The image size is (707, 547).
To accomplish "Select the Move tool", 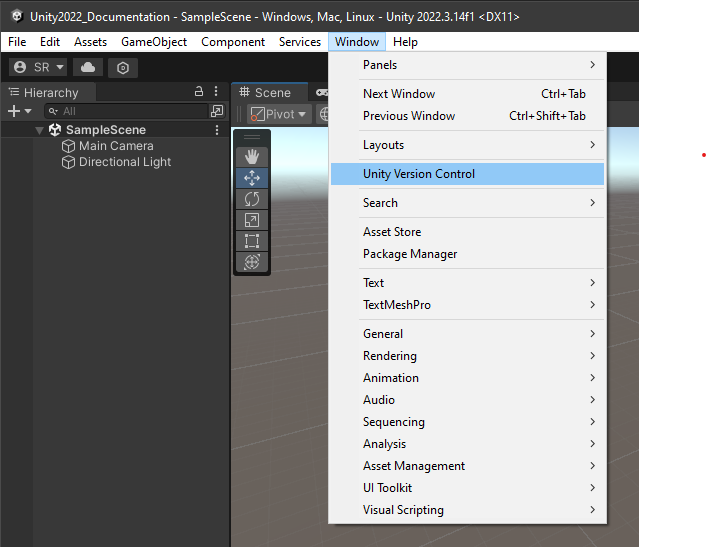I will [251, 177].
